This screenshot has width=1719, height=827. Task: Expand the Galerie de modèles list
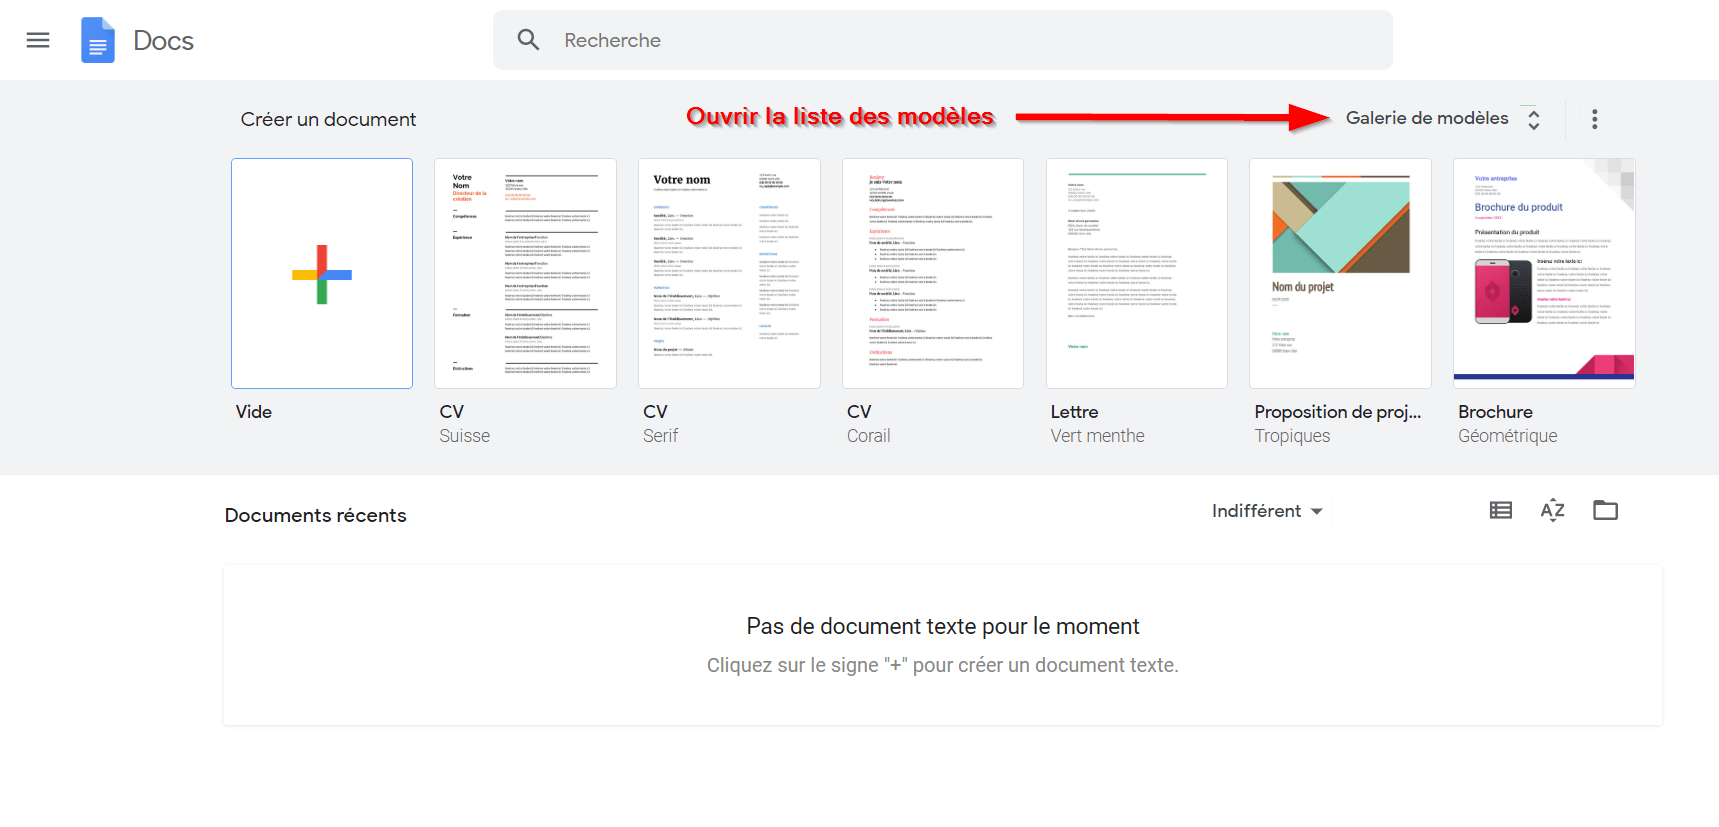[1442, 118]
